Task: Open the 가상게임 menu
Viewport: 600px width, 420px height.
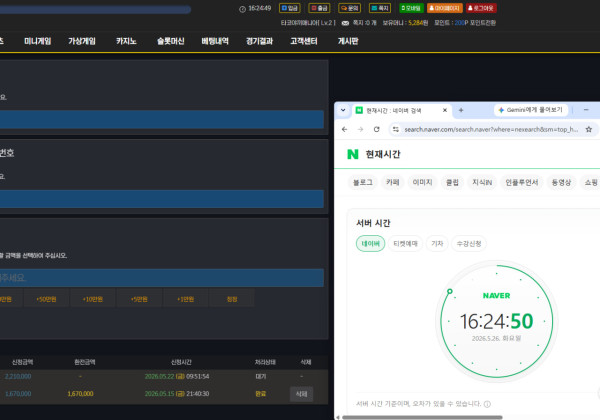Action: point(82,41)
